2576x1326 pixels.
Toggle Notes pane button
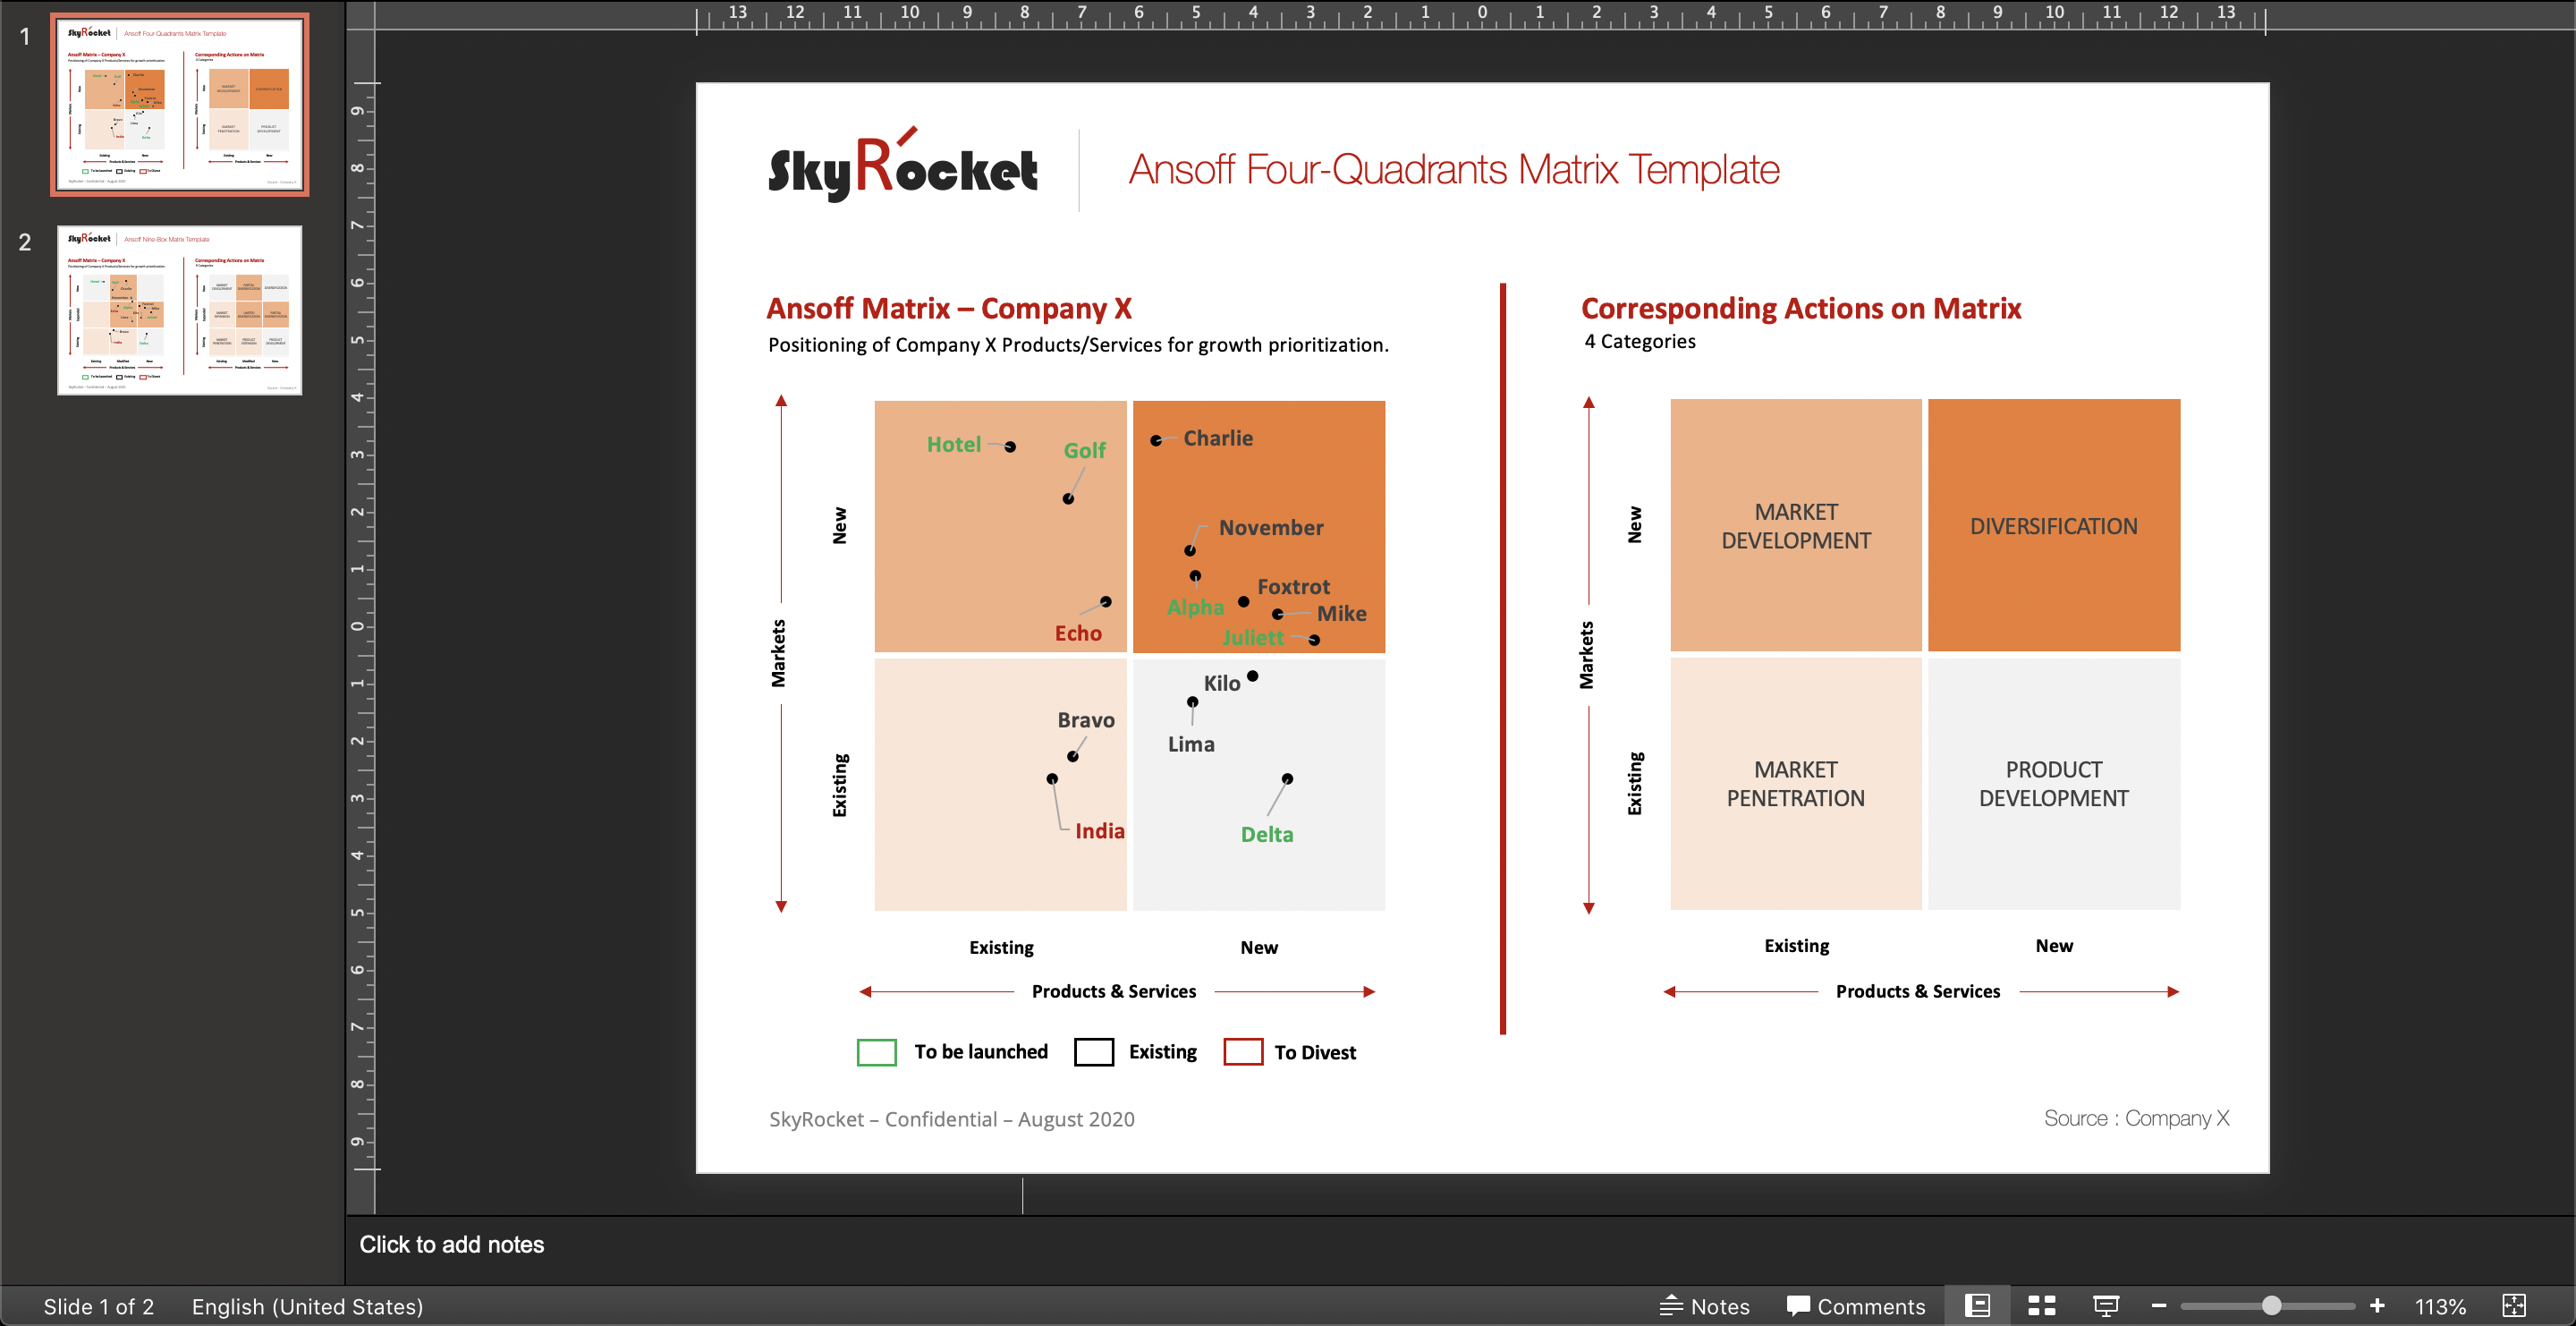tap(1704, 1306)
